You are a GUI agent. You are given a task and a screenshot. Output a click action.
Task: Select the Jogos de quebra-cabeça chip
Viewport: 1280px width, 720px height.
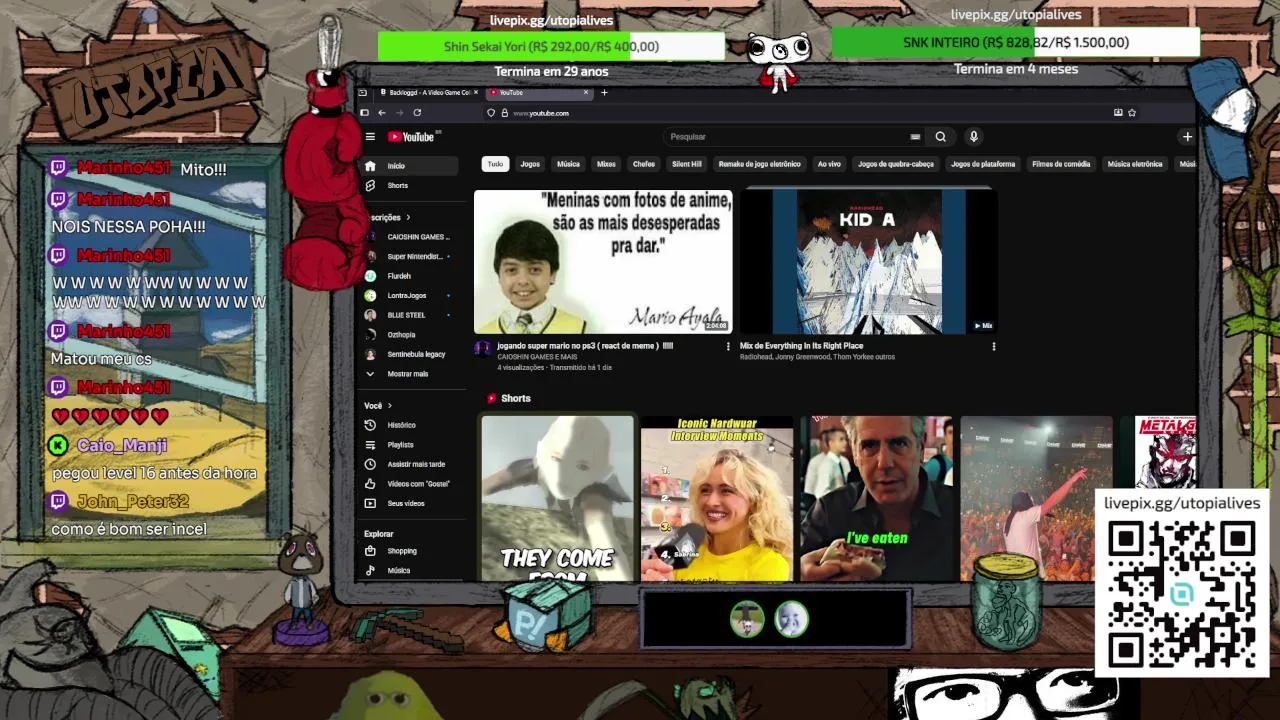tap(896, 164)
